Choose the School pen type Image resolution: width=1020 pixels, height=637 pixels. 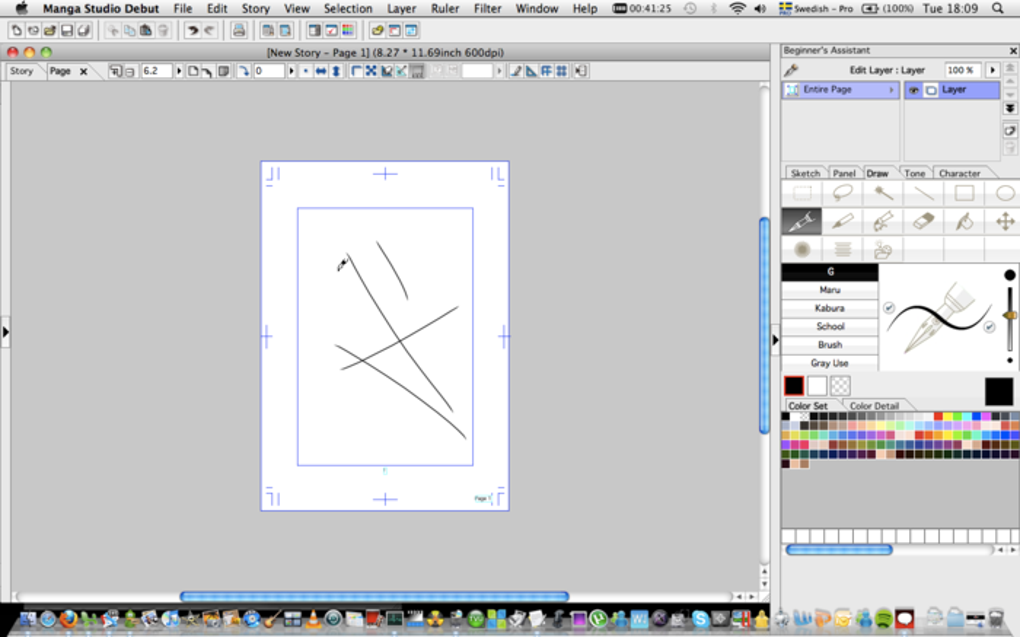829,326
